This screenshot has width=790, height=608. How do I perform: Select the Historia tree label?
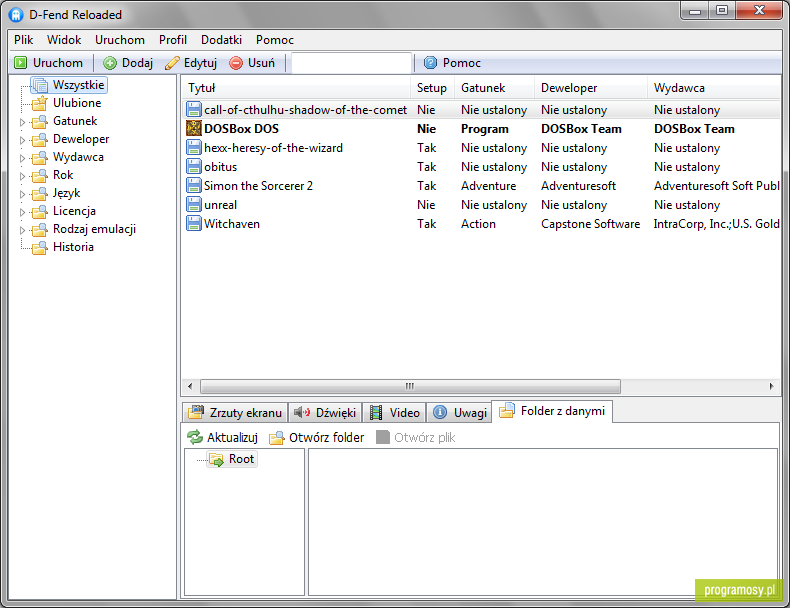coord(74,247)
